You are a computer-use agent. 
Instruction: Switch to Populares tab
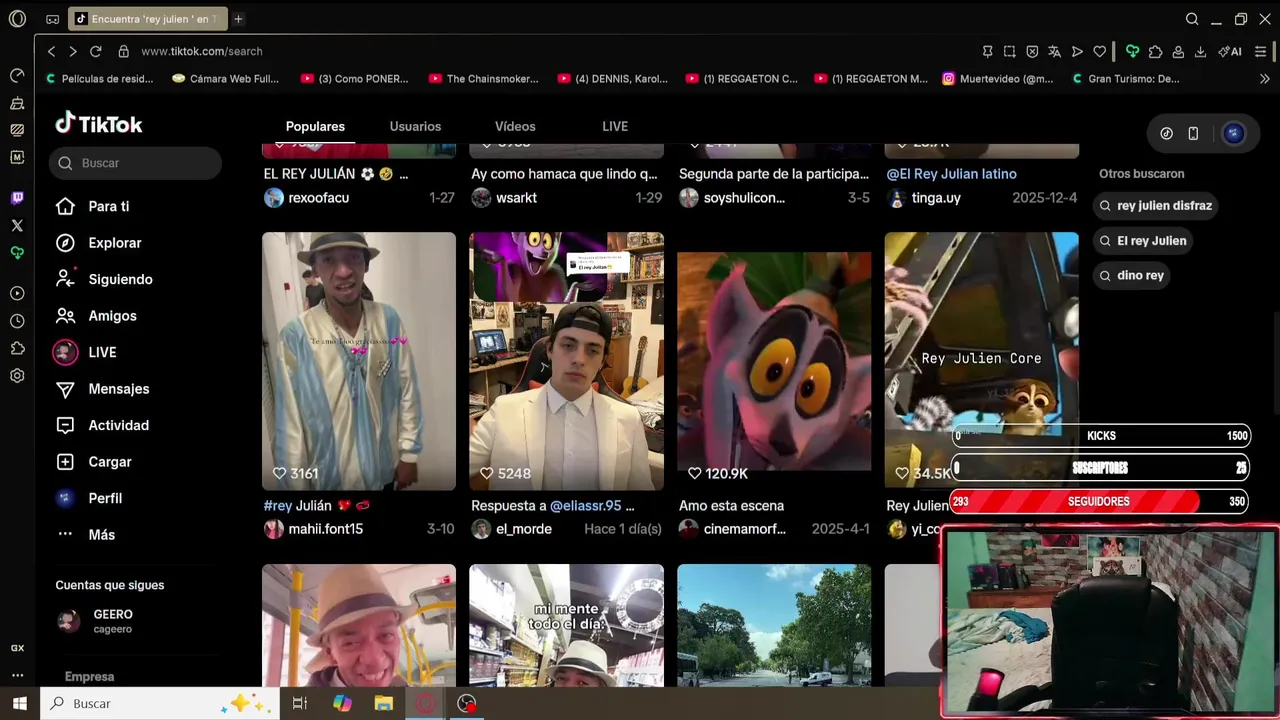click(315, 126)
